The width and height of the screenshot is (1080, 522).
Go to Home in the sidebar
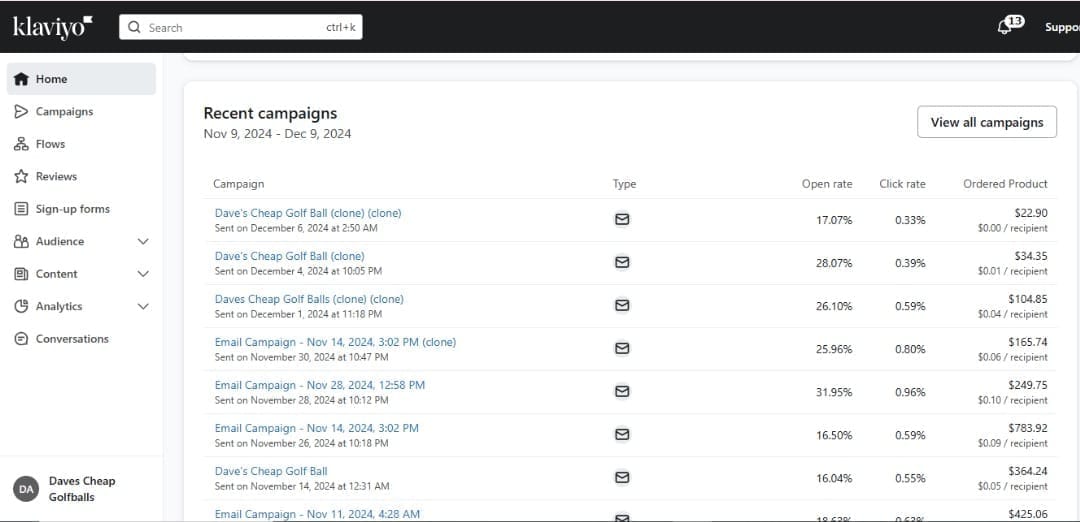point(81,79)
